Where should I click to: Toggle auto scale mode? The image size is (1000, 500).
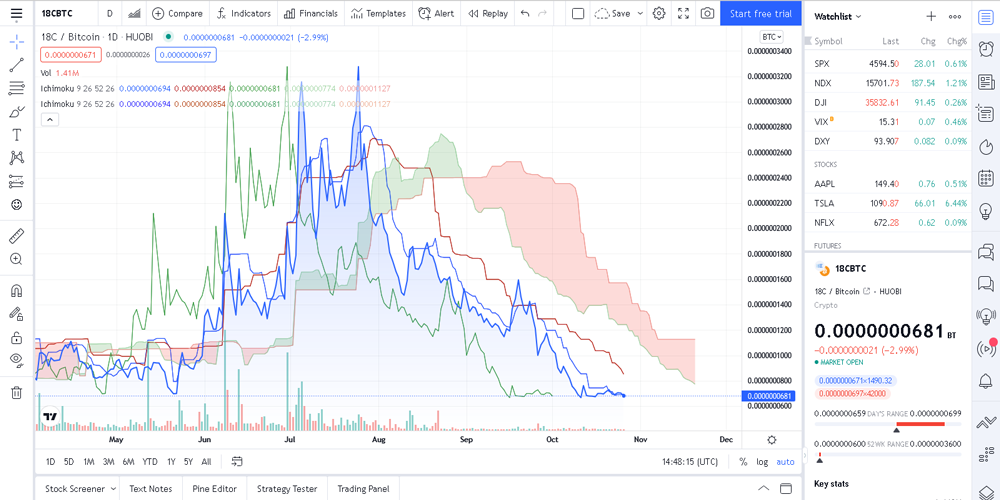tap(785, 461)
